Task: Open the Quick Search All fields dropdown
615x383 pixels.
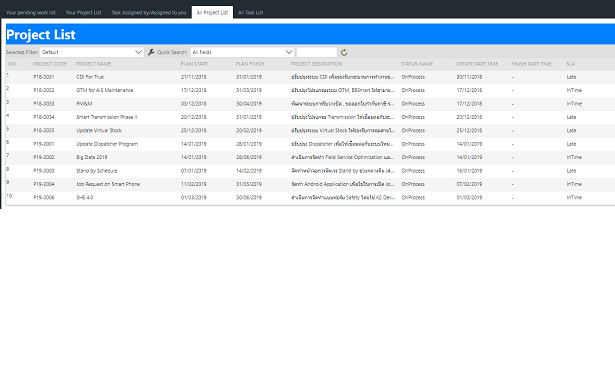Action: point(242,52)
